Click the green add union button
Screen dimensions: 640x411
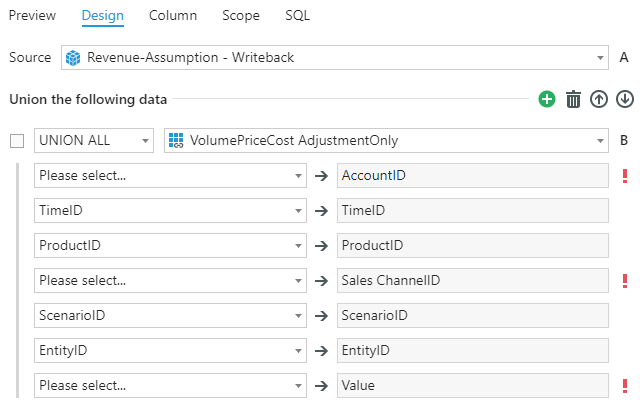point(547,99)
